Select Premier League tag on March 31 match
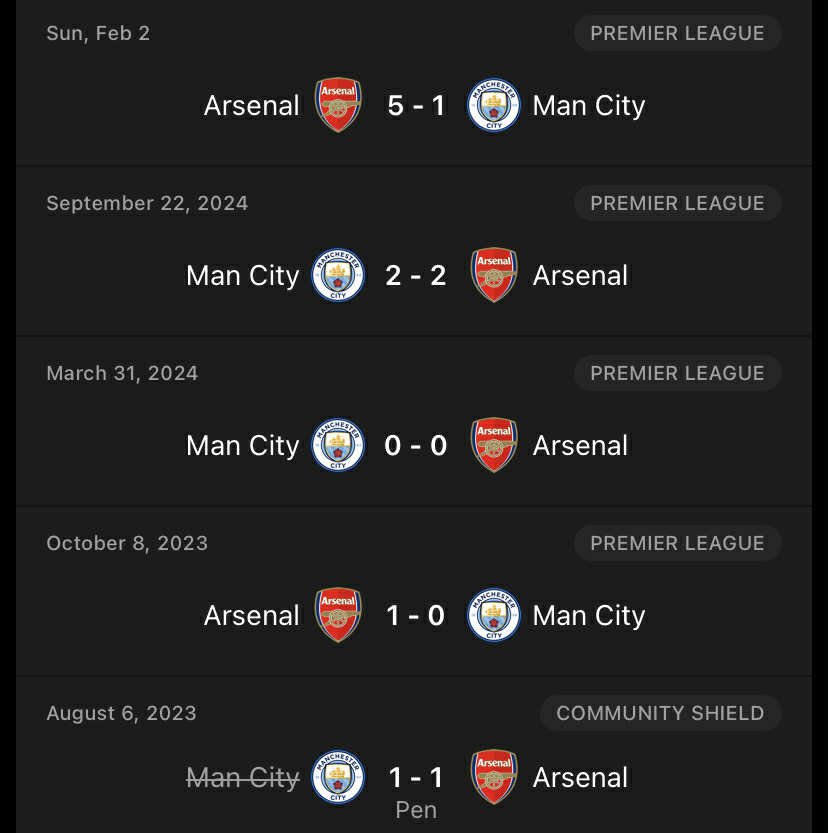The image size is (828, 833). point(677,373)
